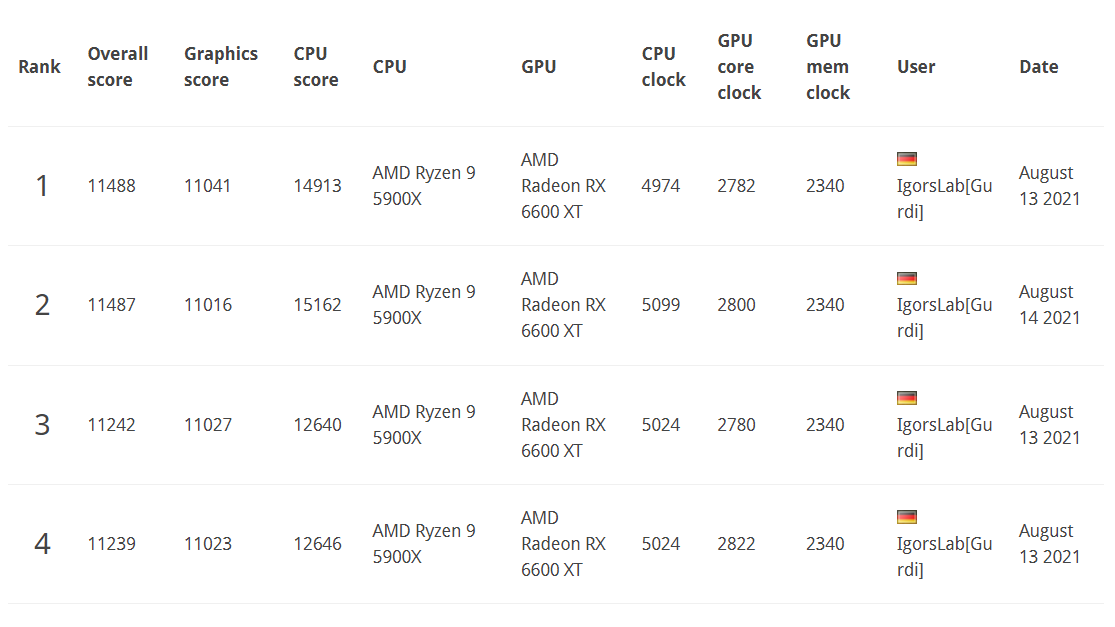Open IgorsLab[Gurdi] user link in rank 1 row

coord(944,198)
